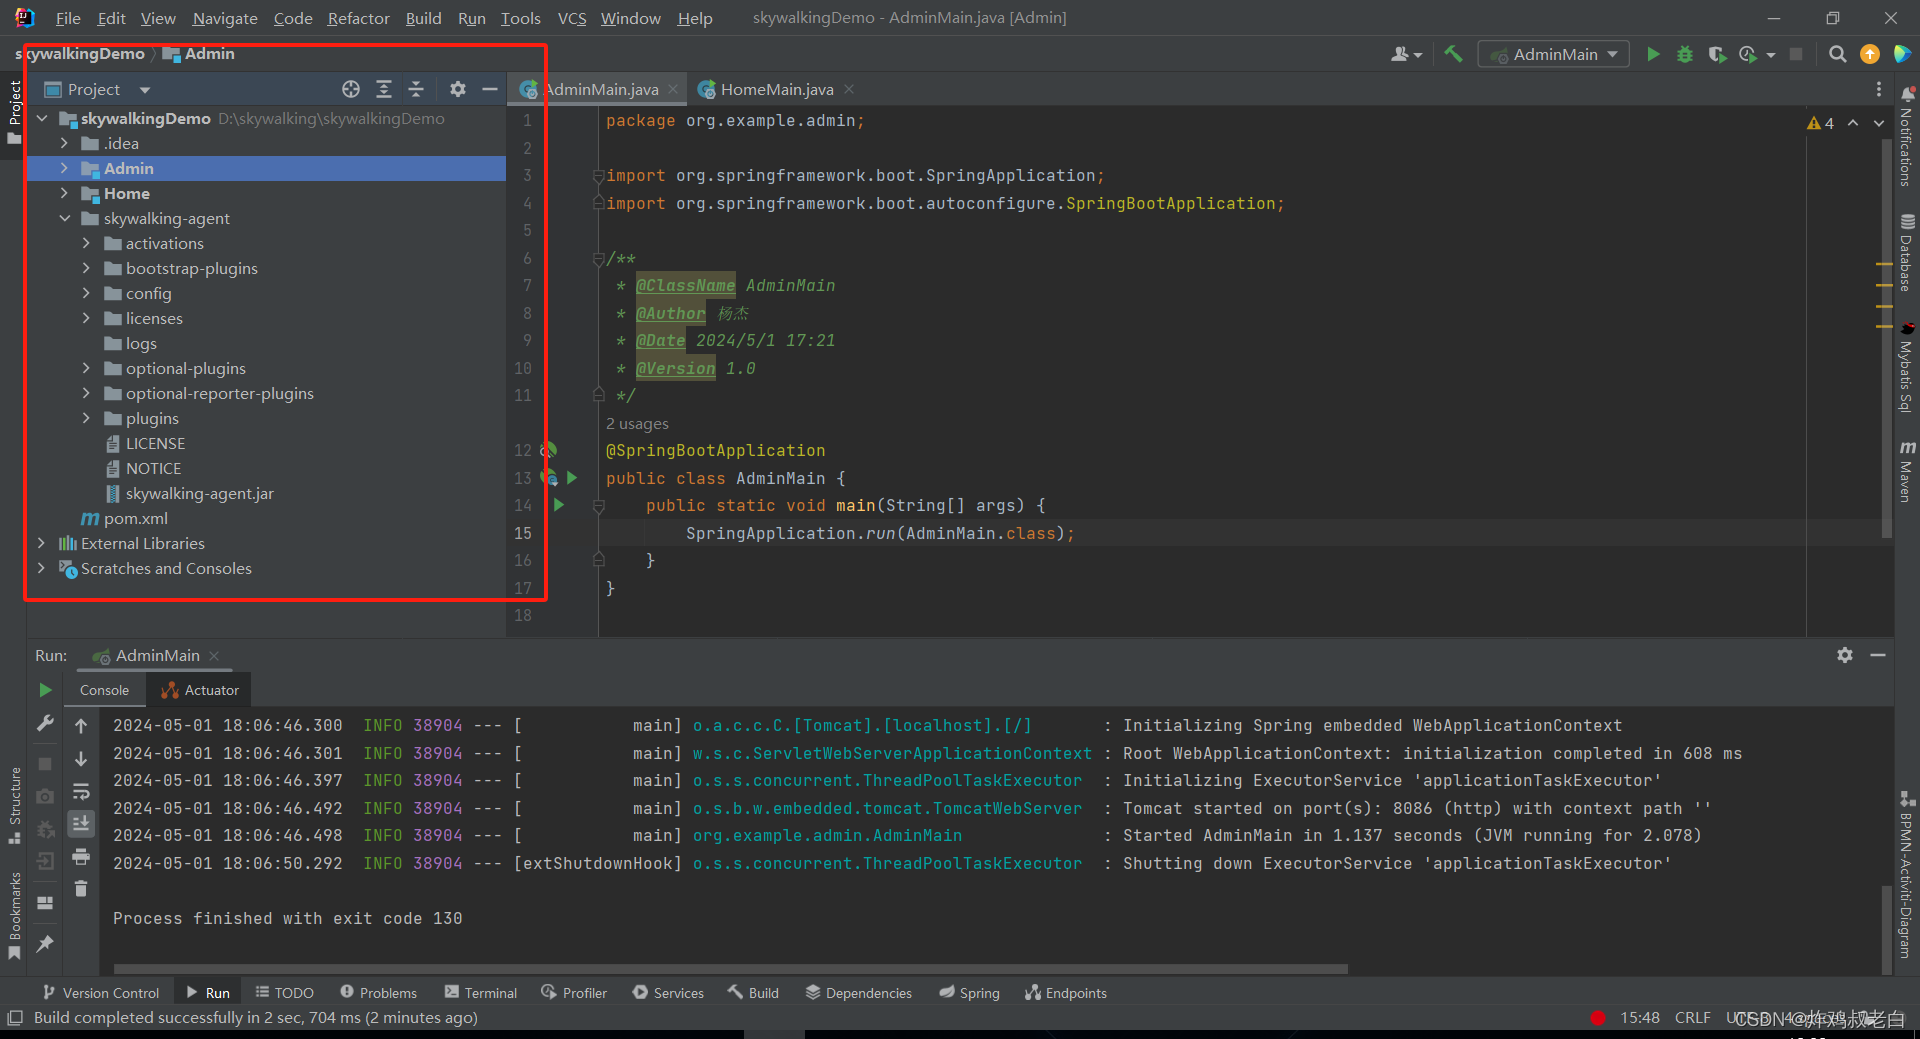Open the Terminal tool window
The width and height of the screenshot is (1920, 1039).
coord(481,992)
